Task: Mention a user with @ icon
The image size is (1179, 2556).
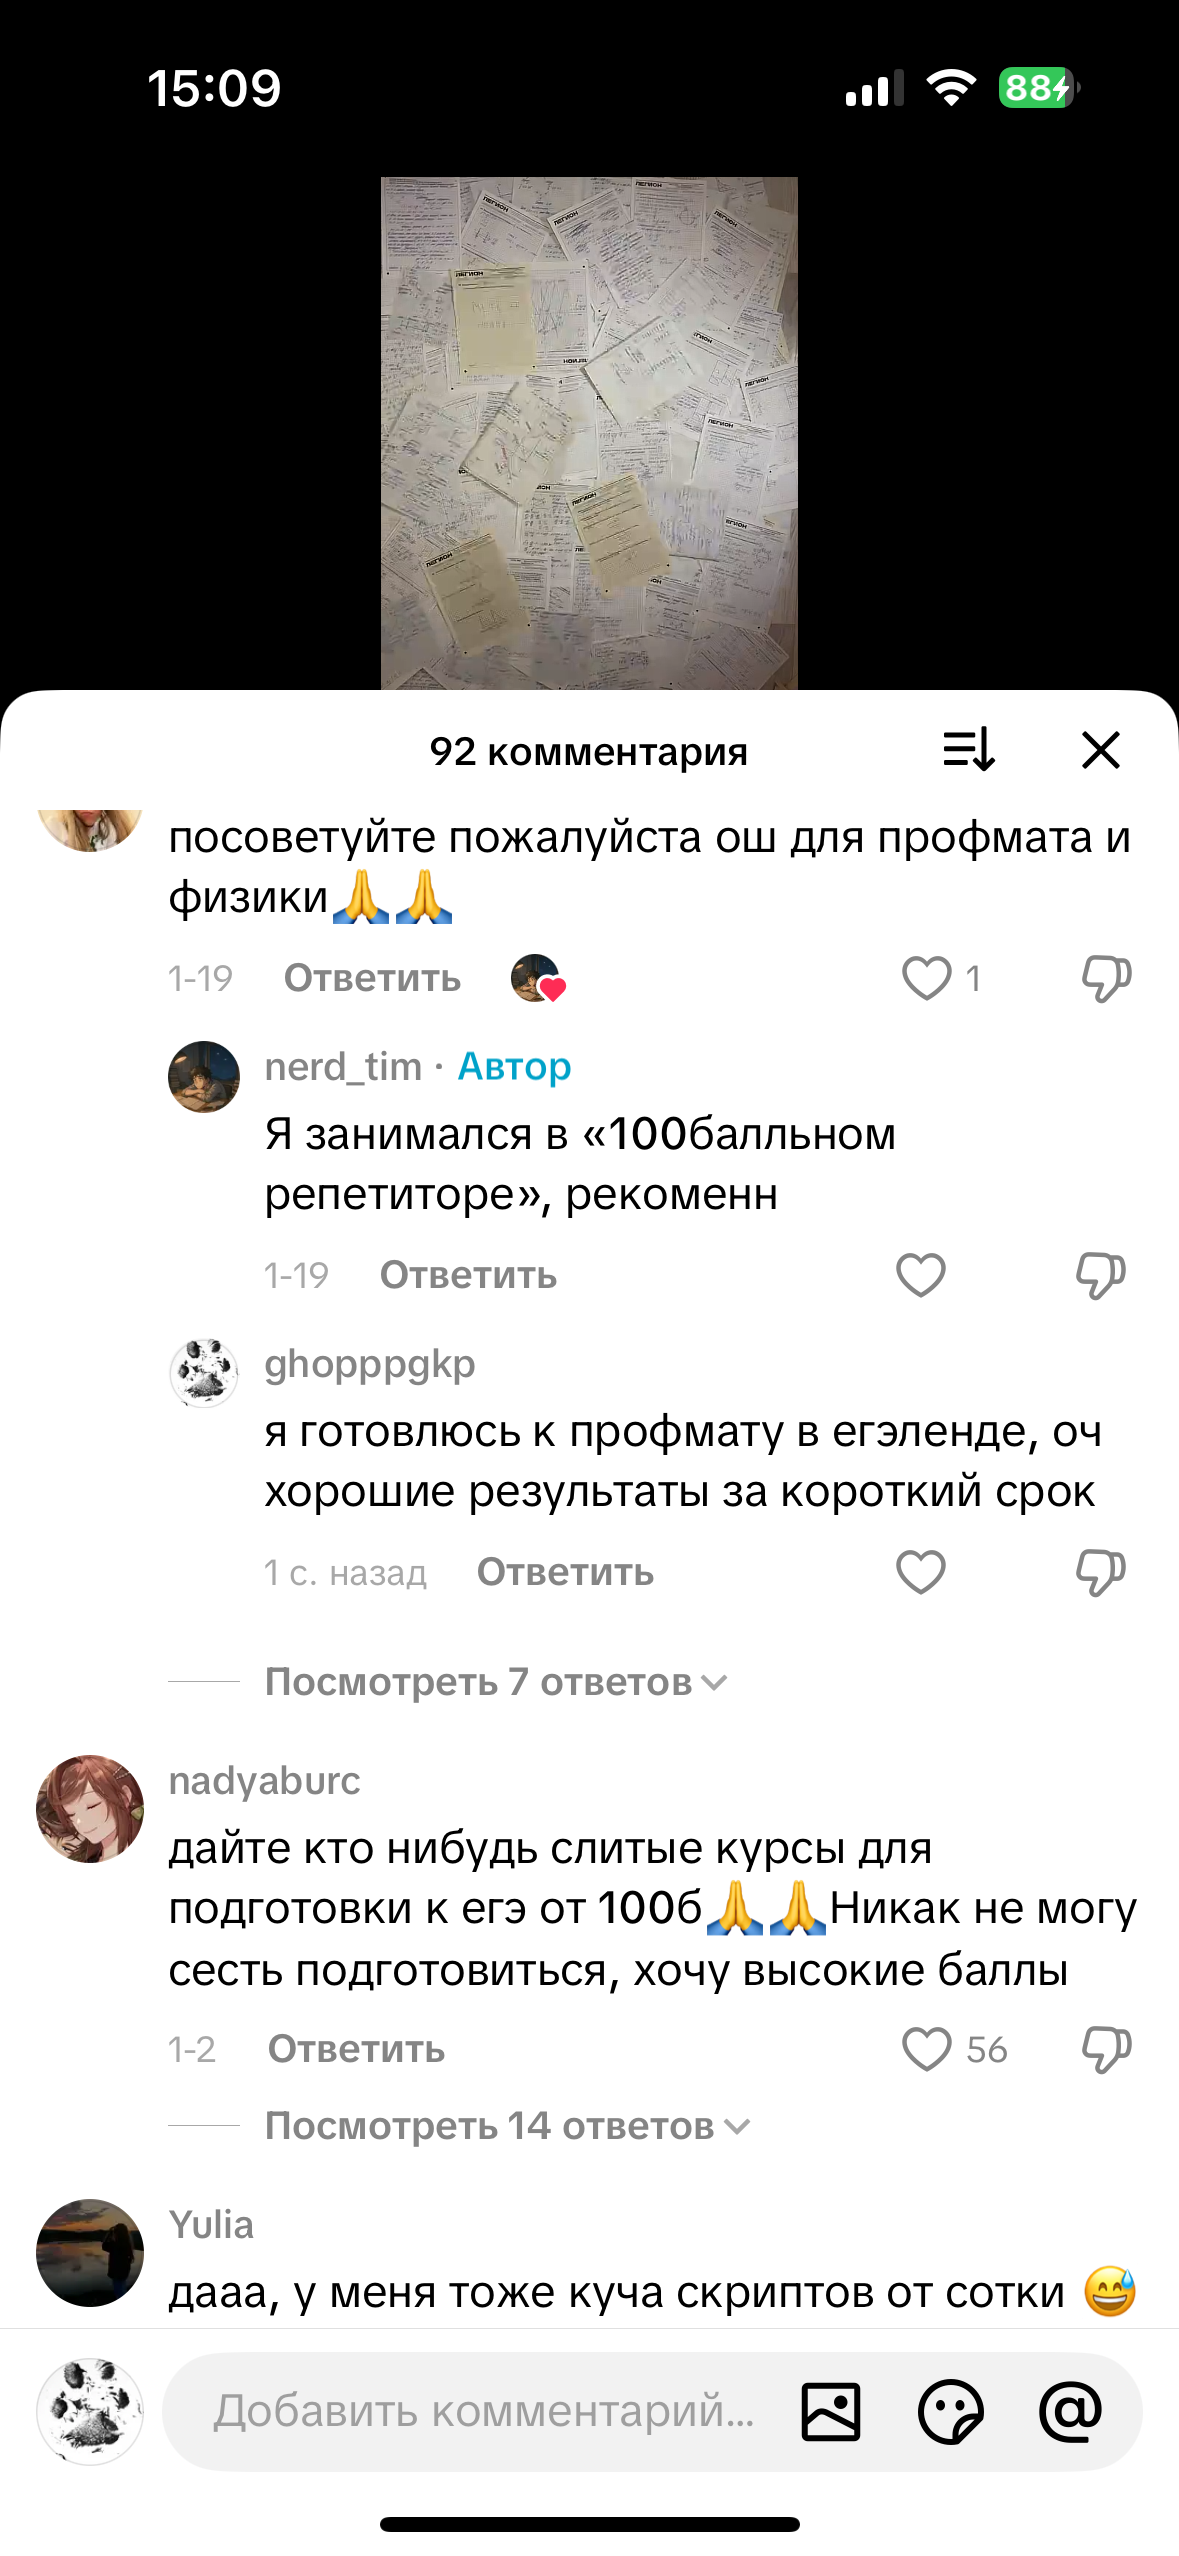Action: [x=1070, y=2412]
